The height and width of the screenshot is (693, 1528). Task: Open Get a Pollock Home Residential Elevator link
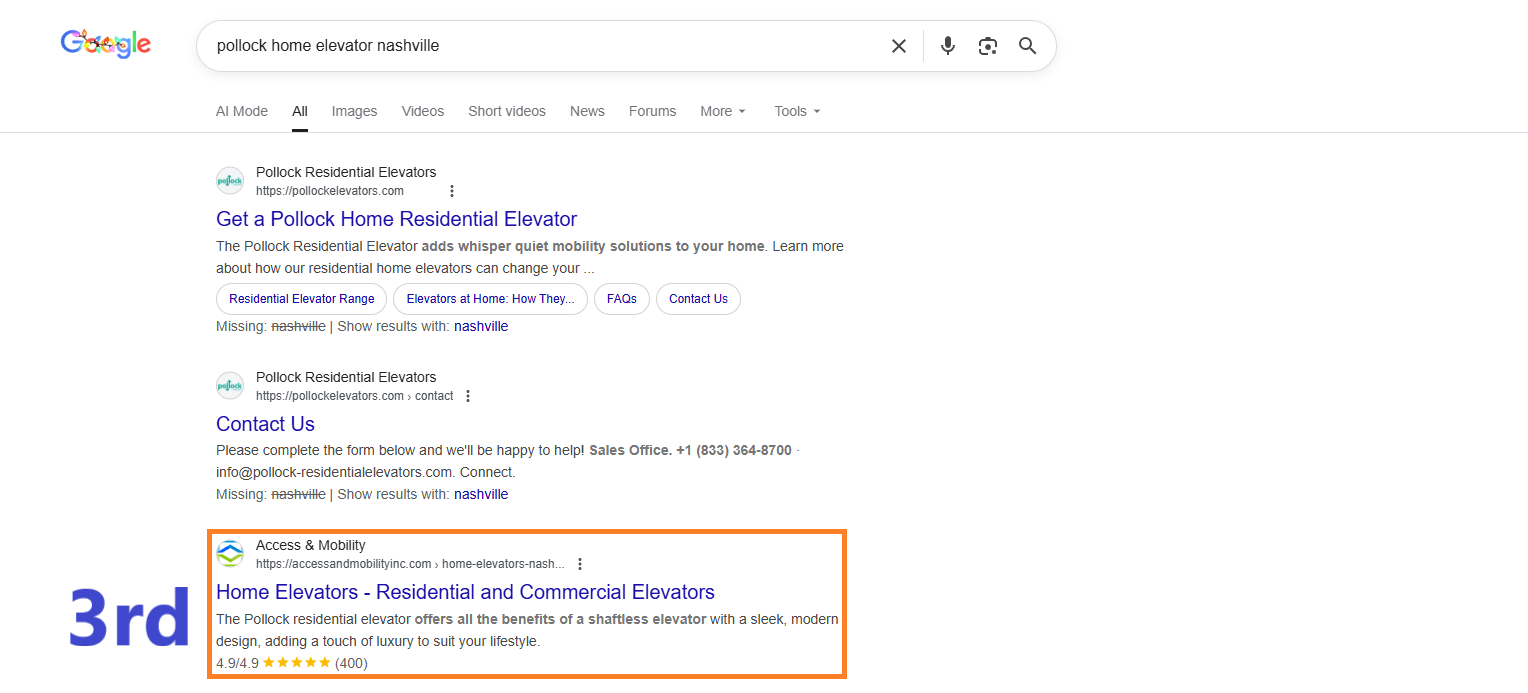(397, 219)
